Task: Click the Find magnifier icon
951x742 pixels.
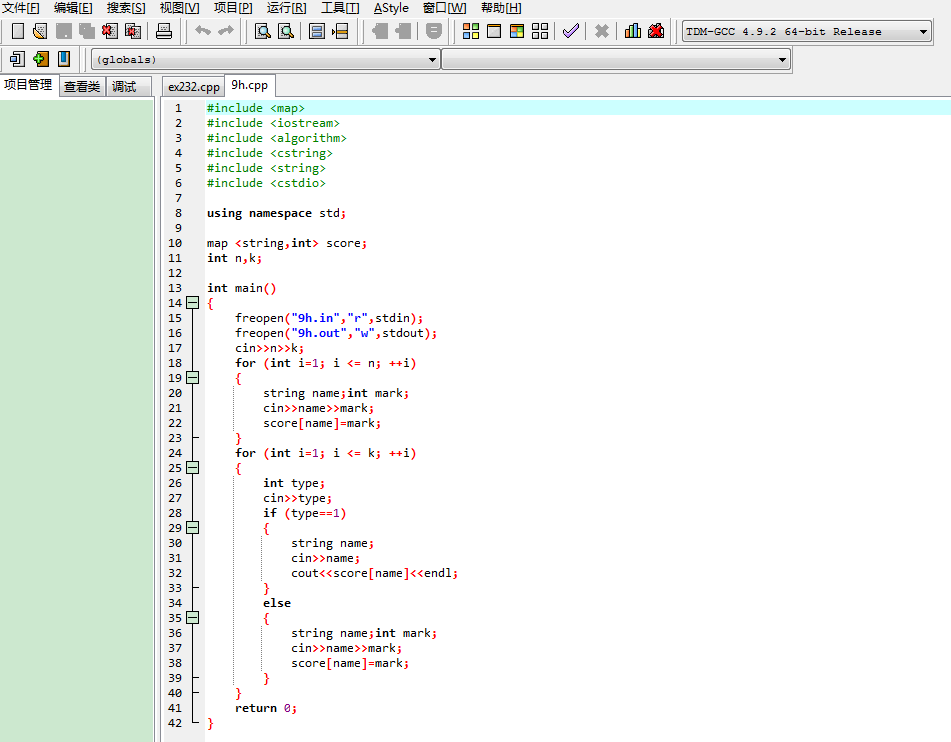Action: point(263,31)
